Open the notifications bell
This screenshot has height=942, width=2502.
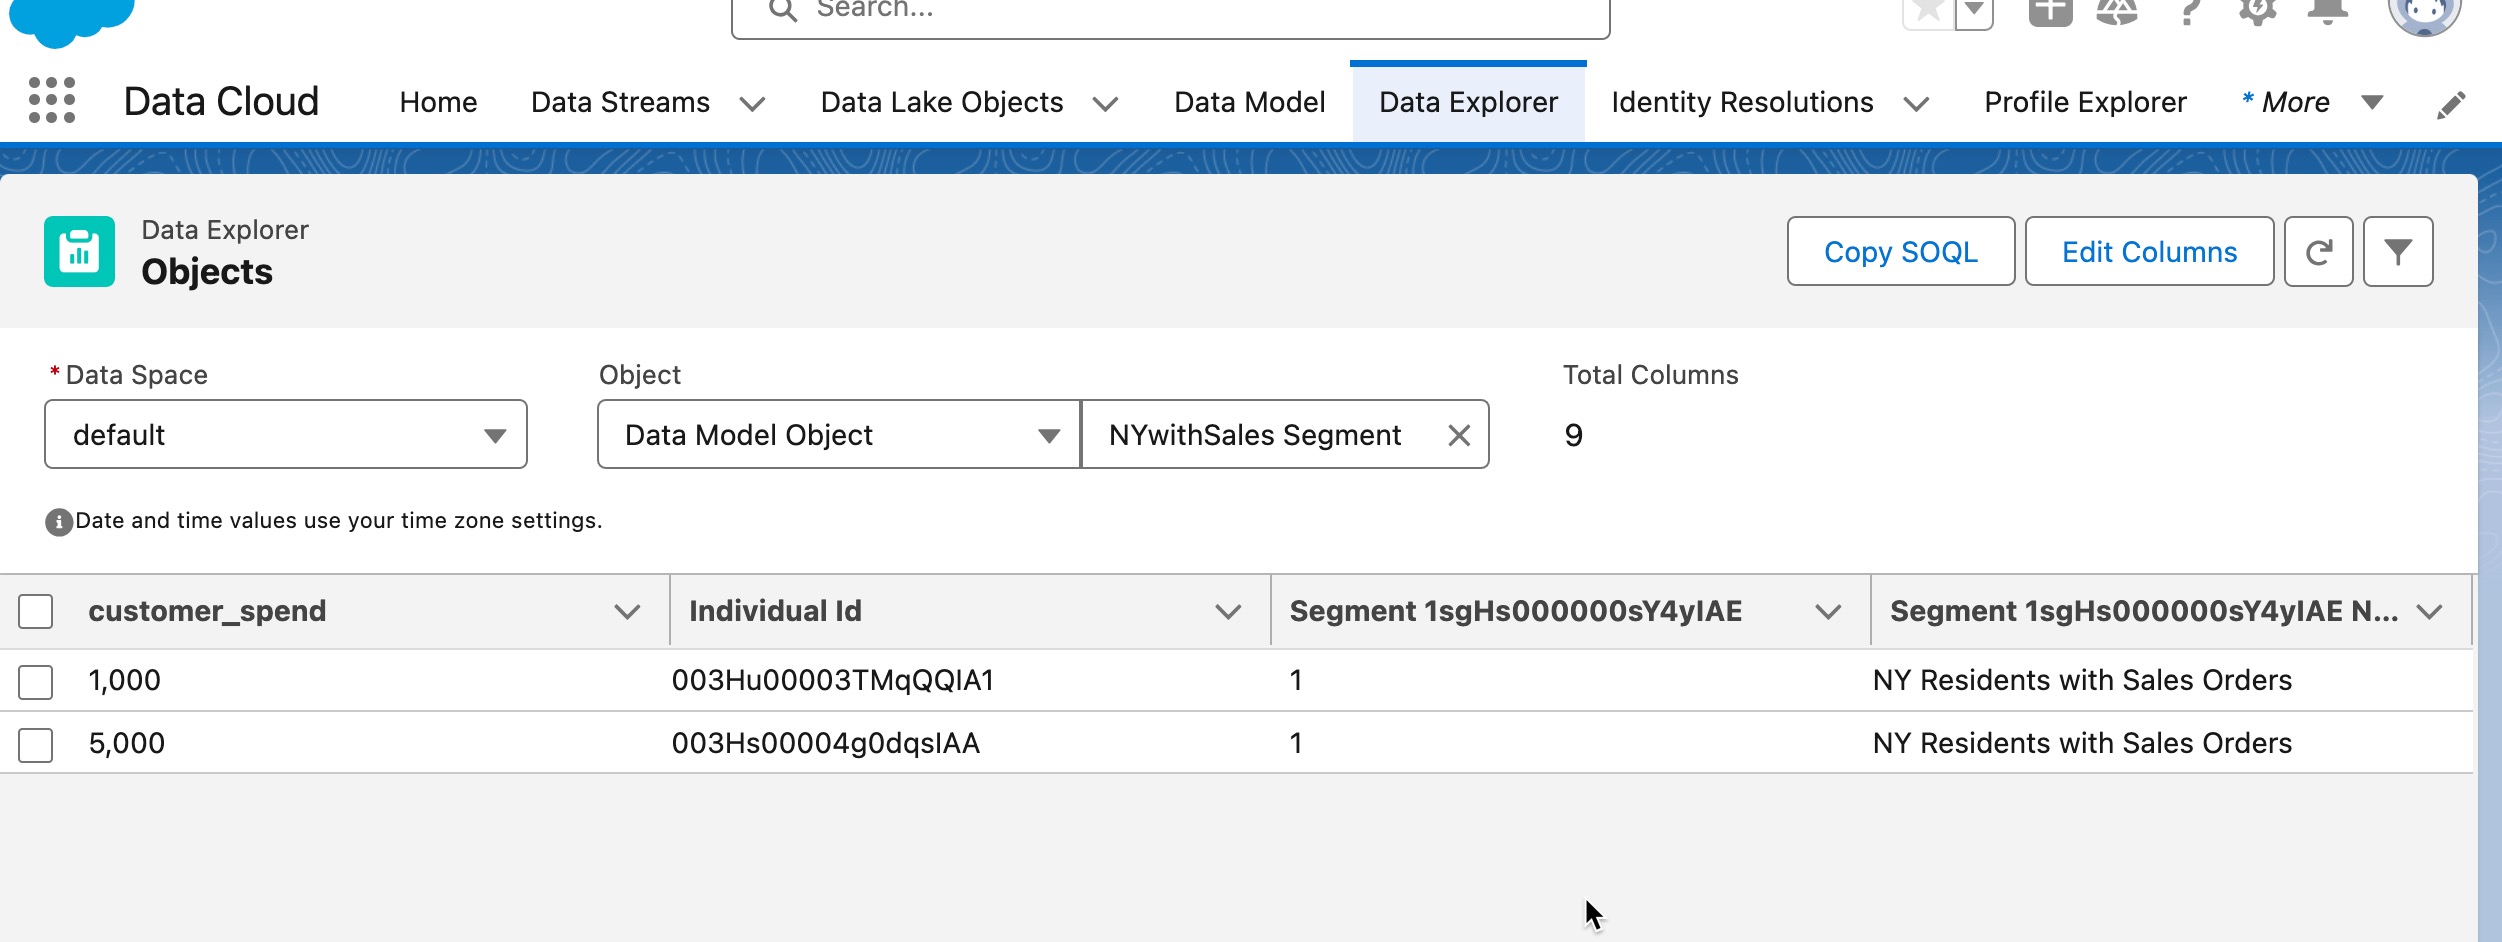(2327, 12)
